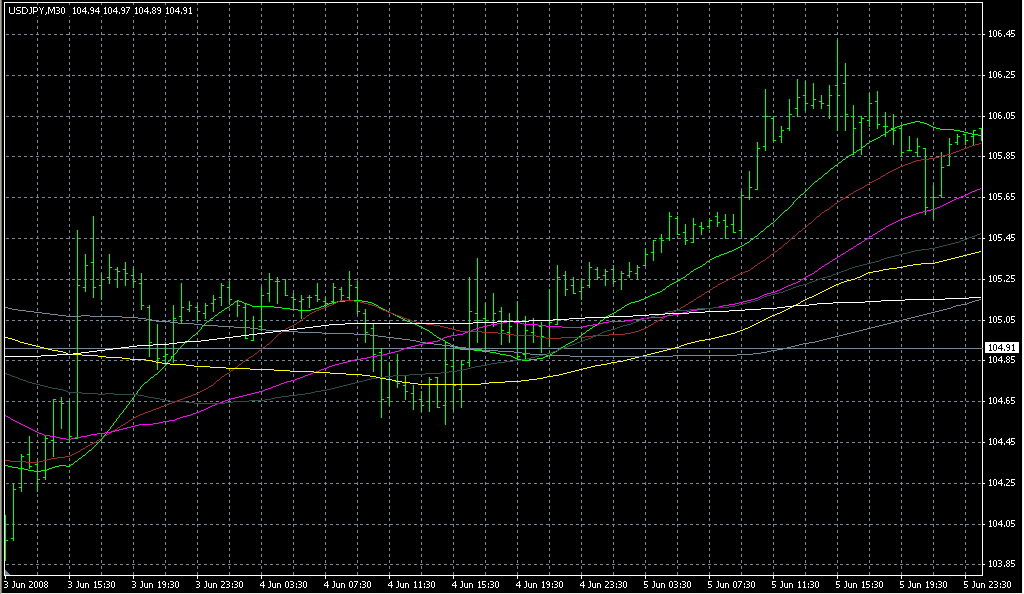Screen dimensions: 1024x594
Task: Select the 103.85 price label
Action: pos(1001,565)
